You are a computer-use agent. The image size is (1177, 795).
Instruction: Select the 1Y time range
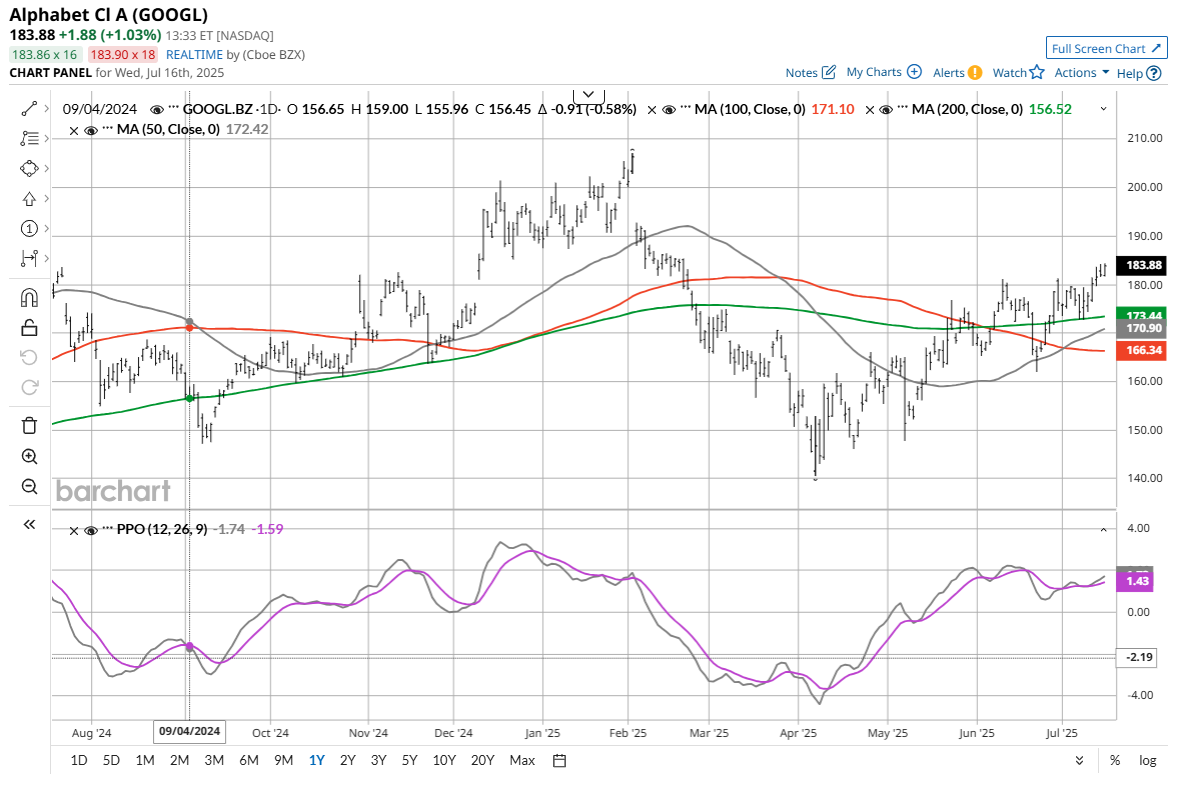click(317, 760)
